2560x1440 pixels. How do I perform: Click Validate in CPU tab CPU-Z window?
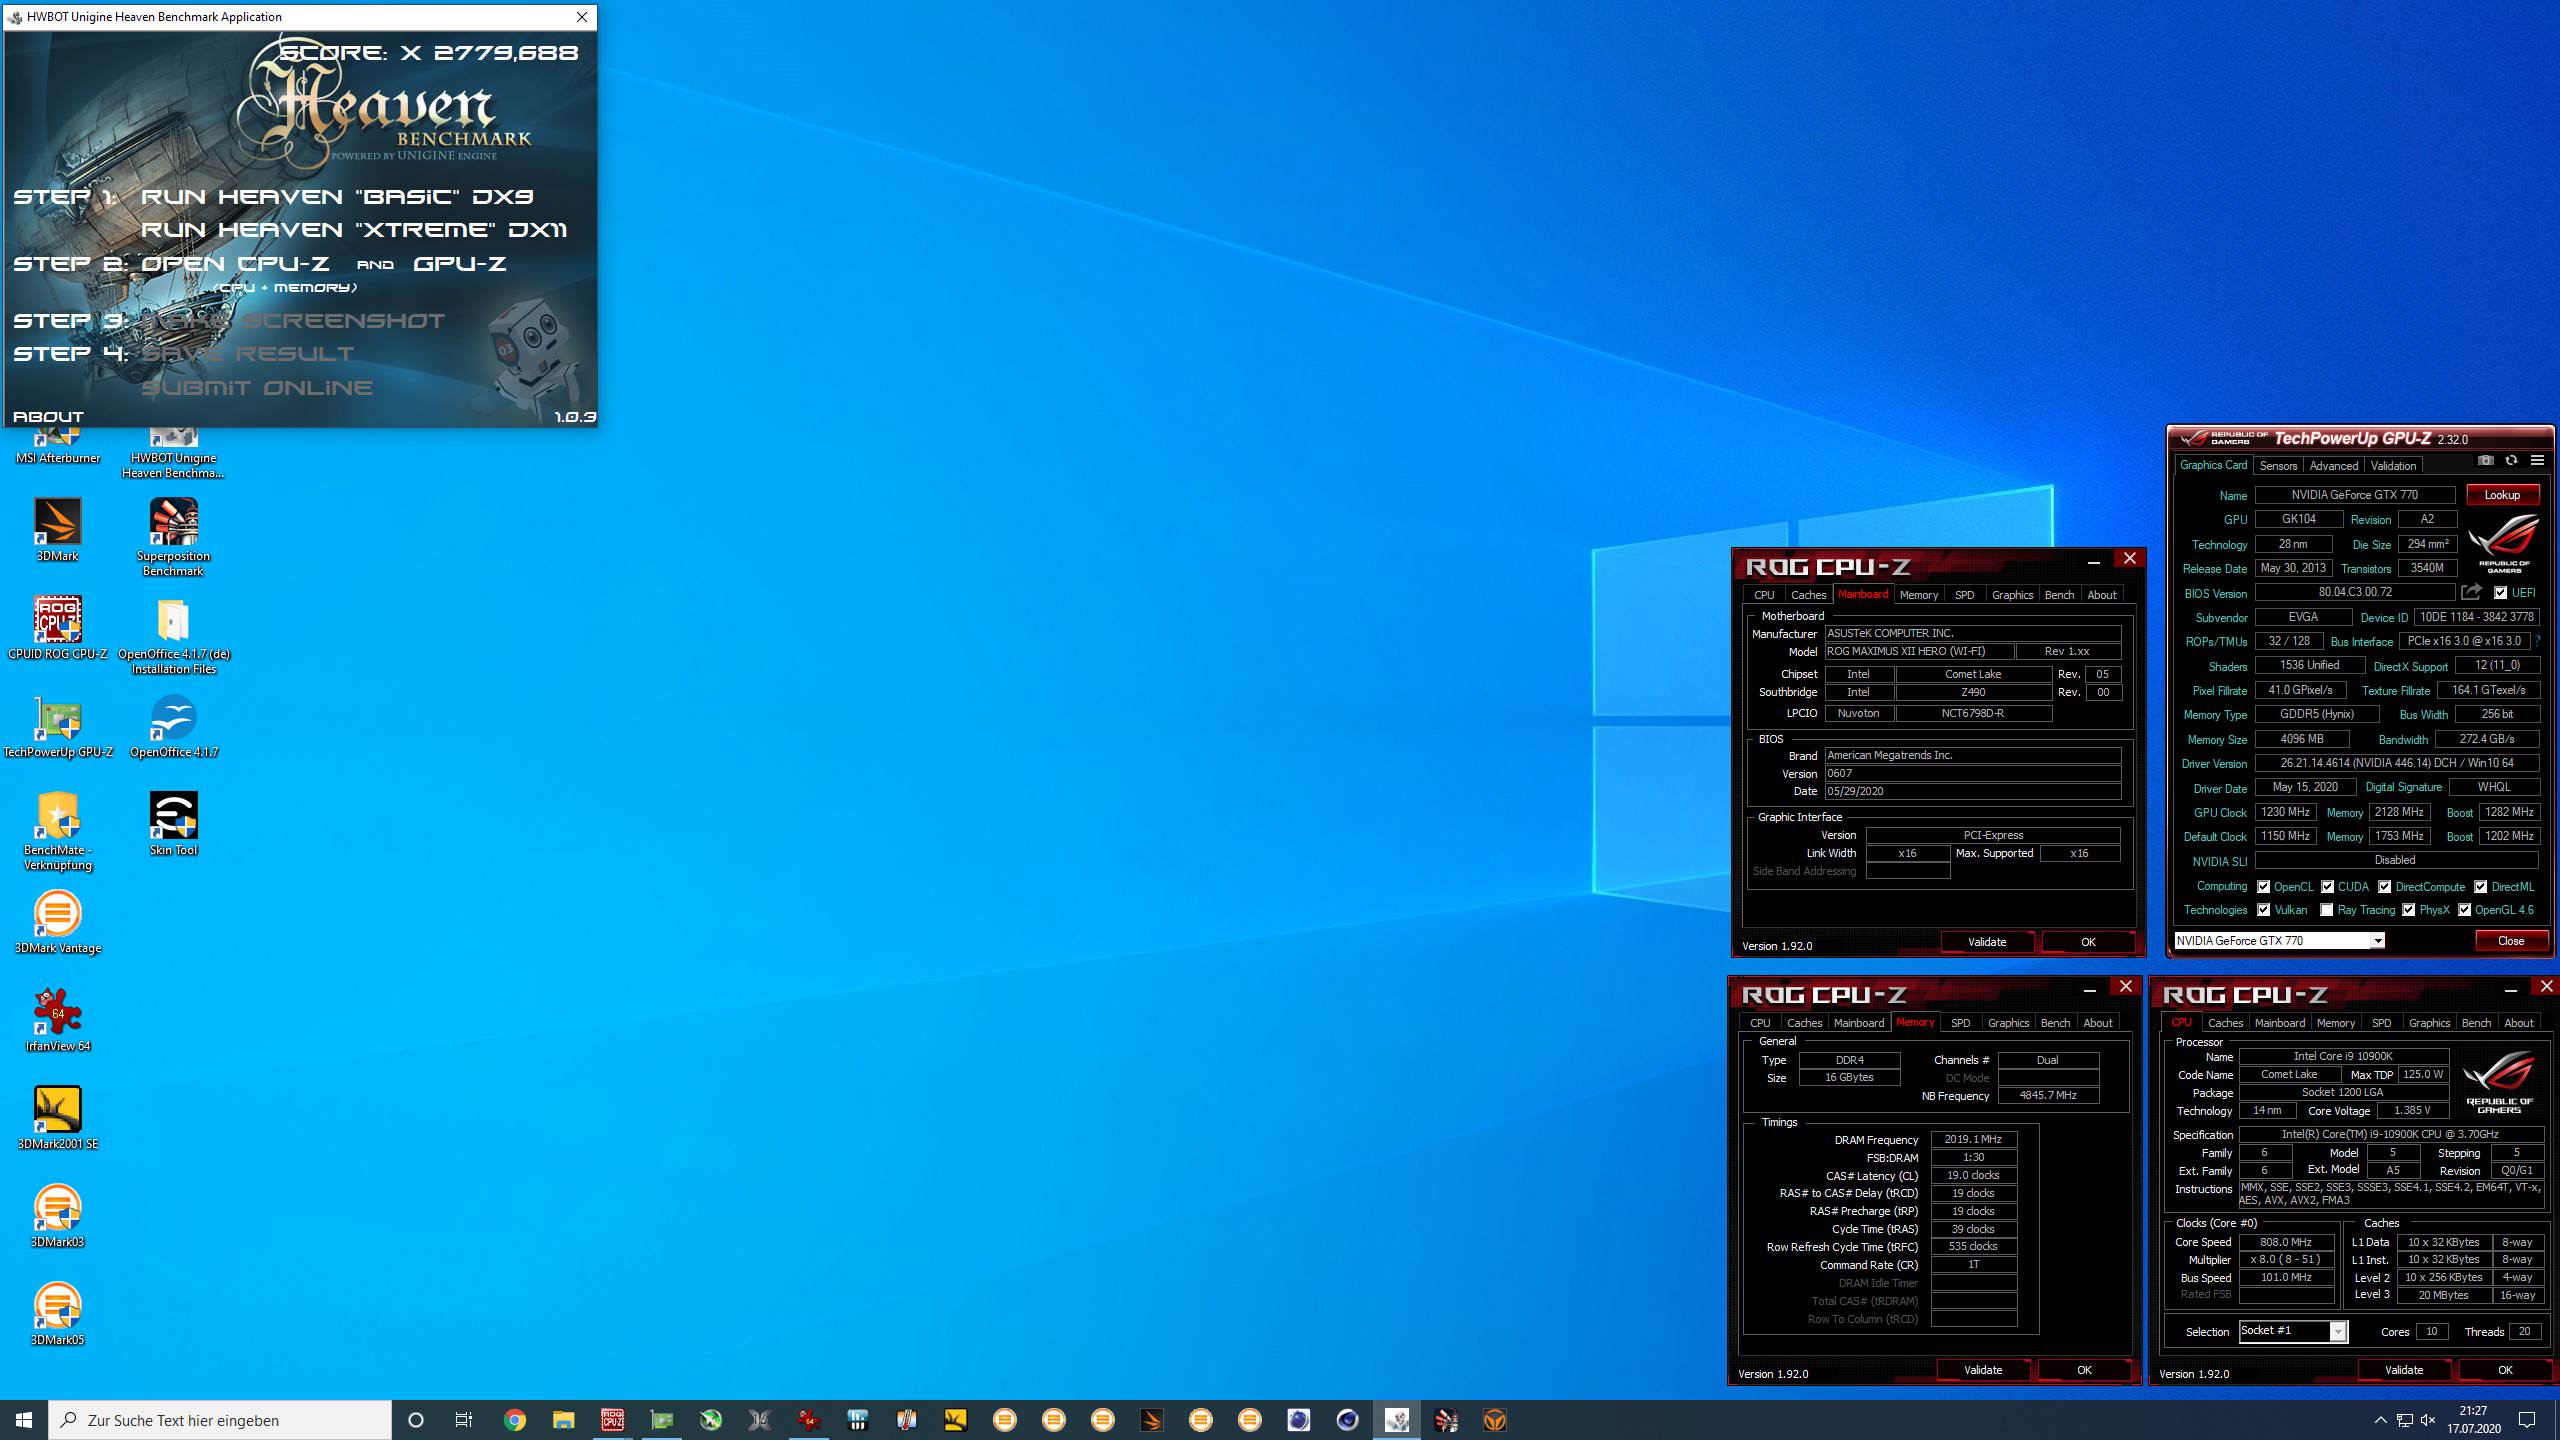(x=2404, y=1370)
